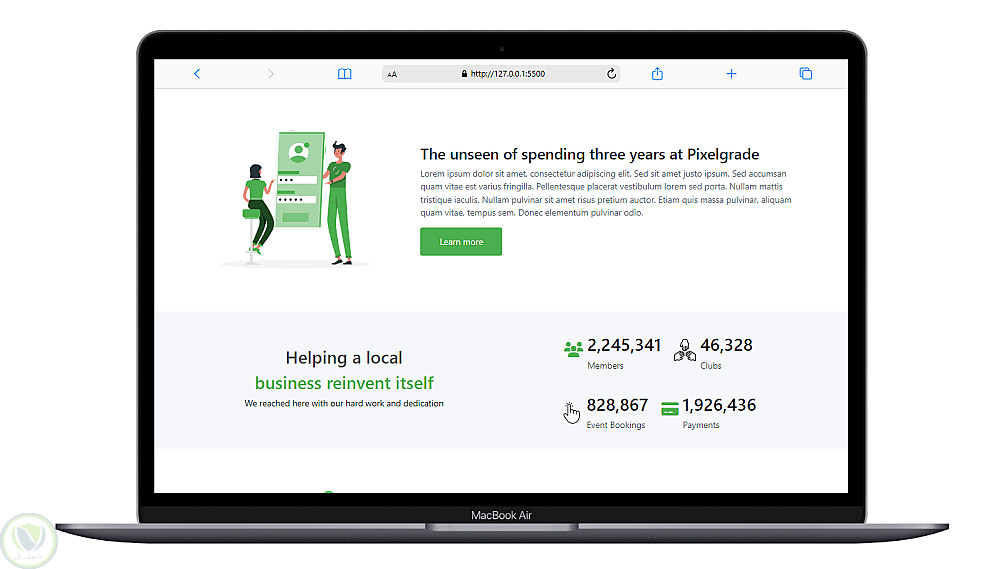Click the Members people icon
Viewport: 1000px width, 569px height.
click(573, 349)
